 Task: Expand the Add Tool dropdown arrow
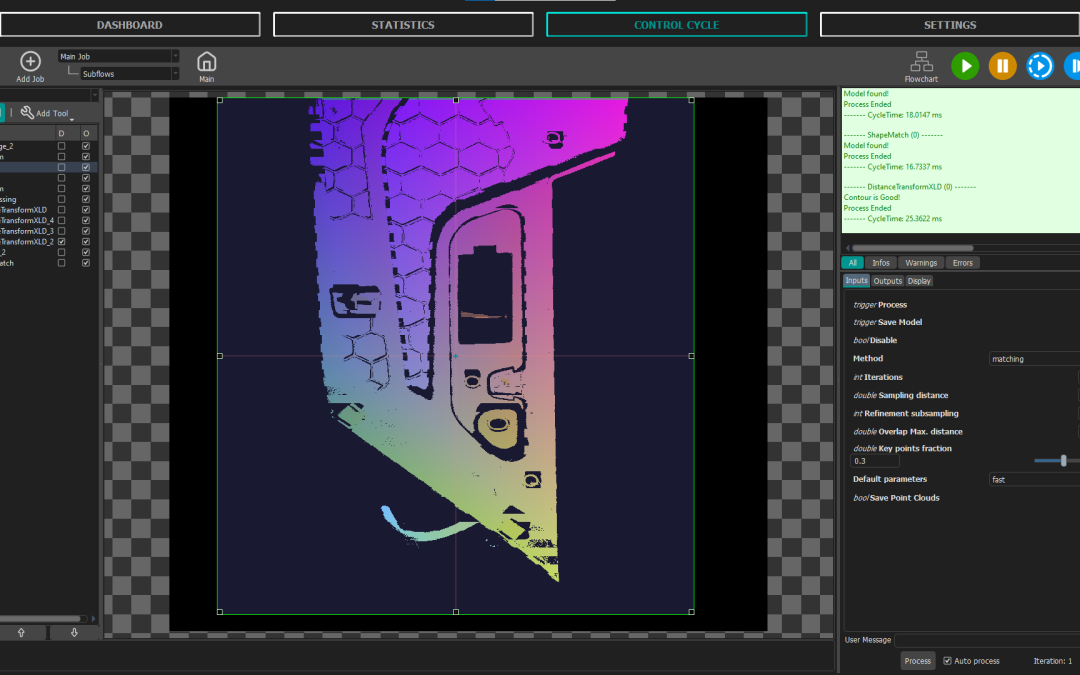(72, 119)
